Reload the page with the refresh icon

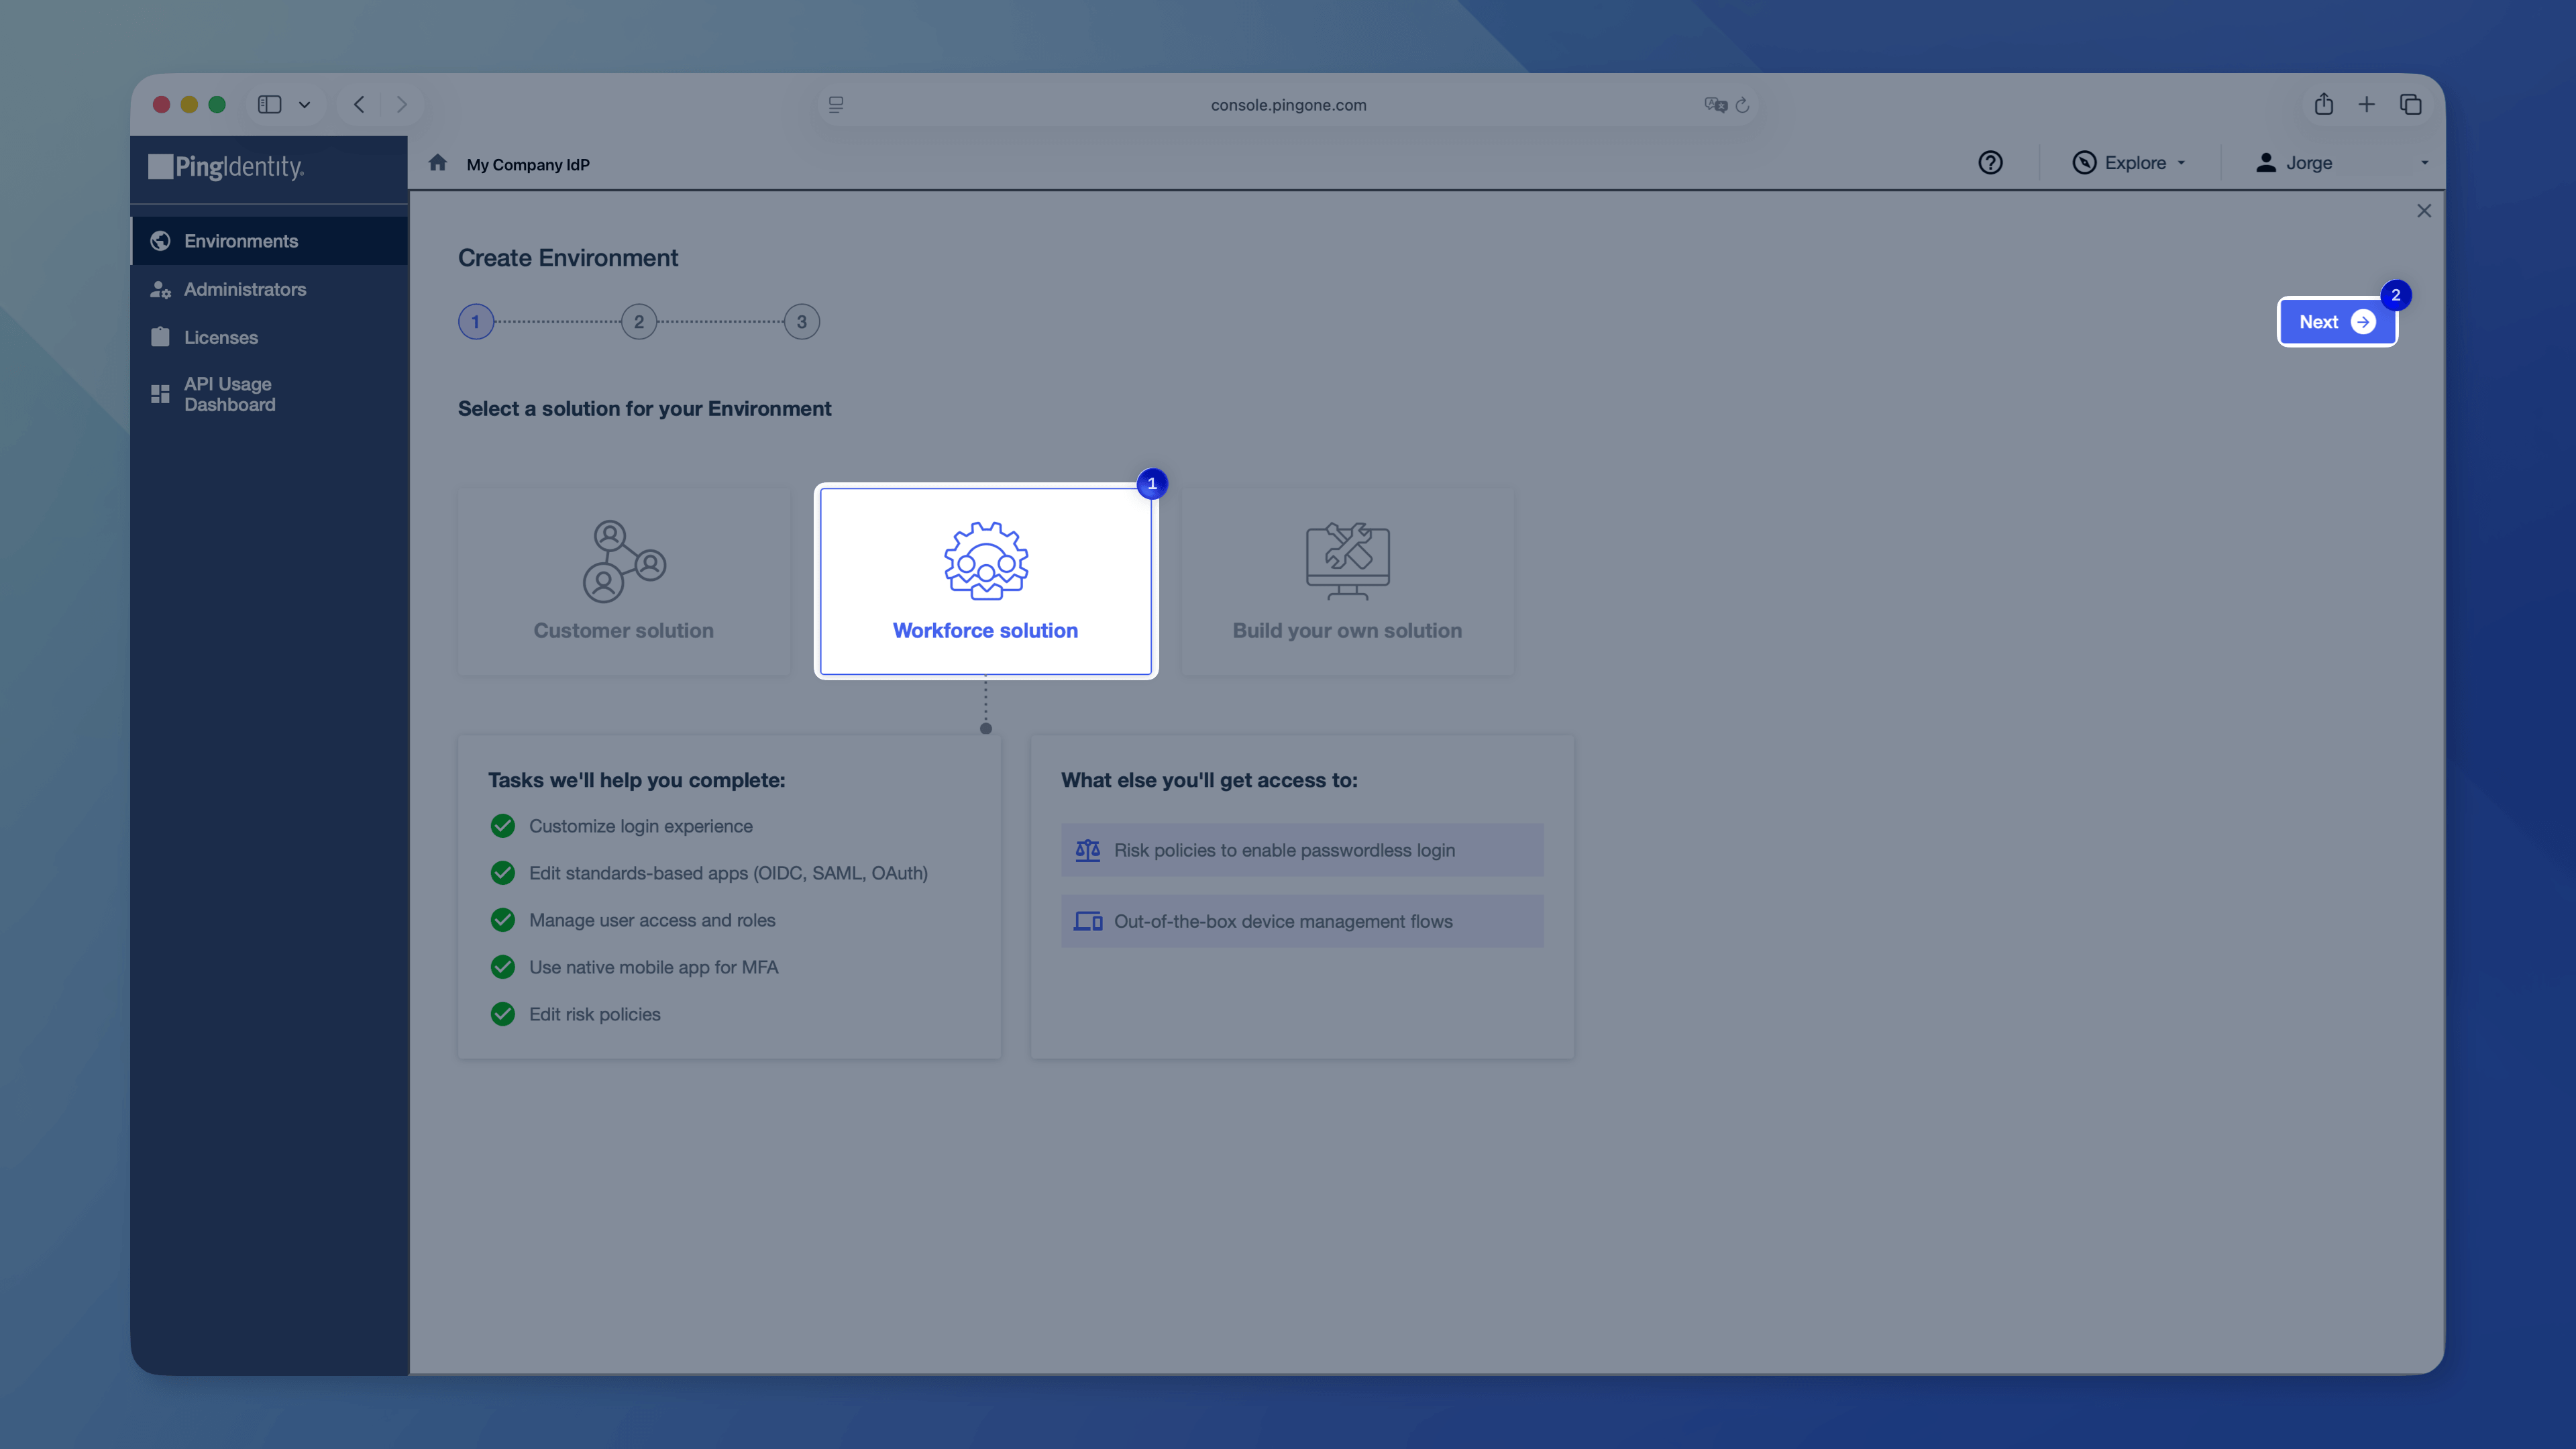click(x=1742, y=105)
